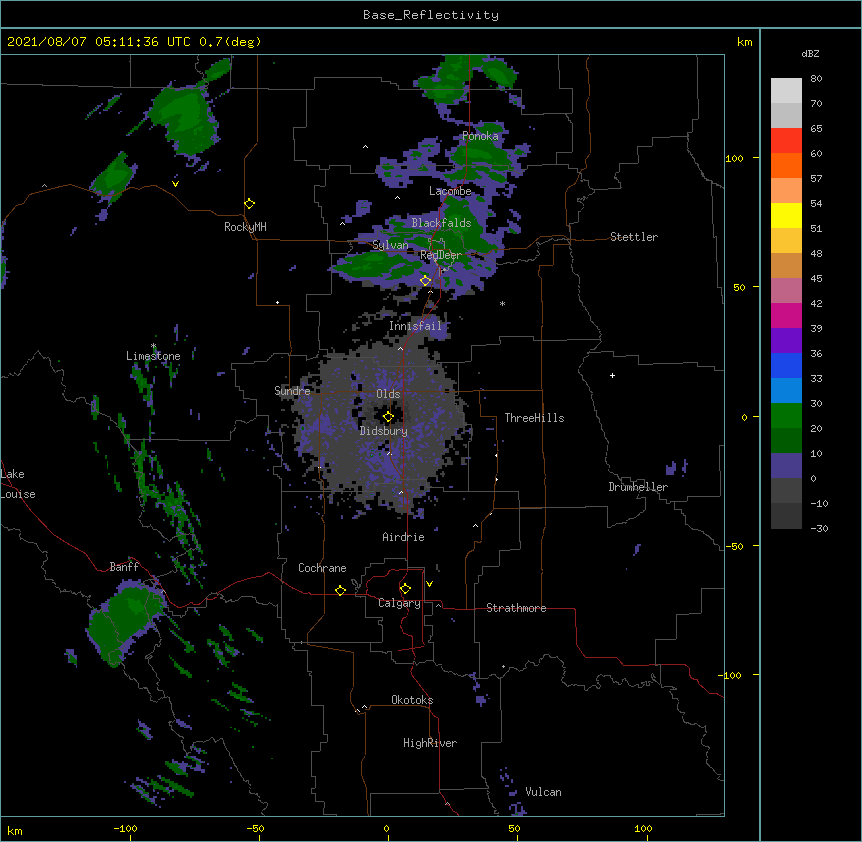
Task: Select the magenta 42-39 dBZ legend swatch
Action: (x=786, y=315)
